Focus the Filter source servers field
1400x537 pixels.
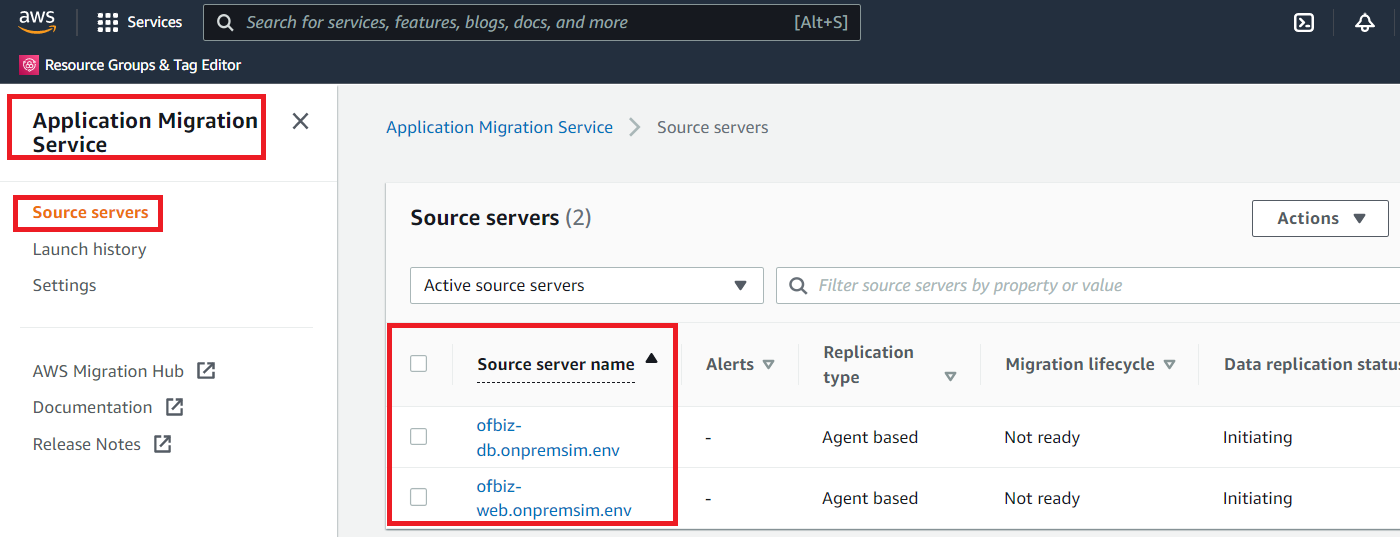(x=1089, y=285)
